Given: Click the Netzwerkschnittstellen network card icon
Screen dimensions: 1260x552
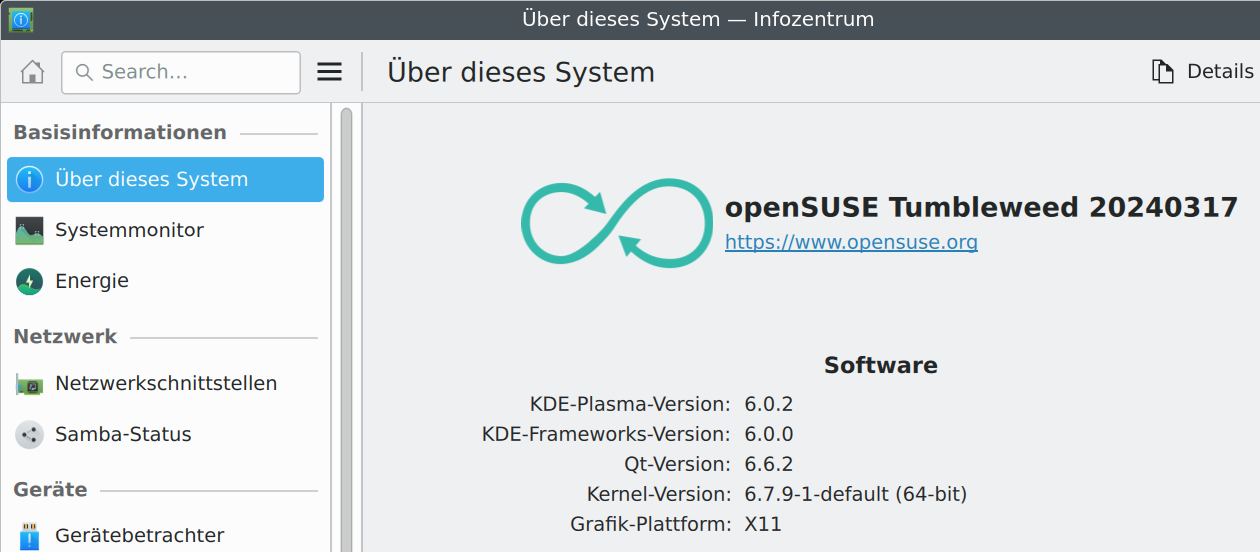Looking at the screenshot, I should [30, 384].
